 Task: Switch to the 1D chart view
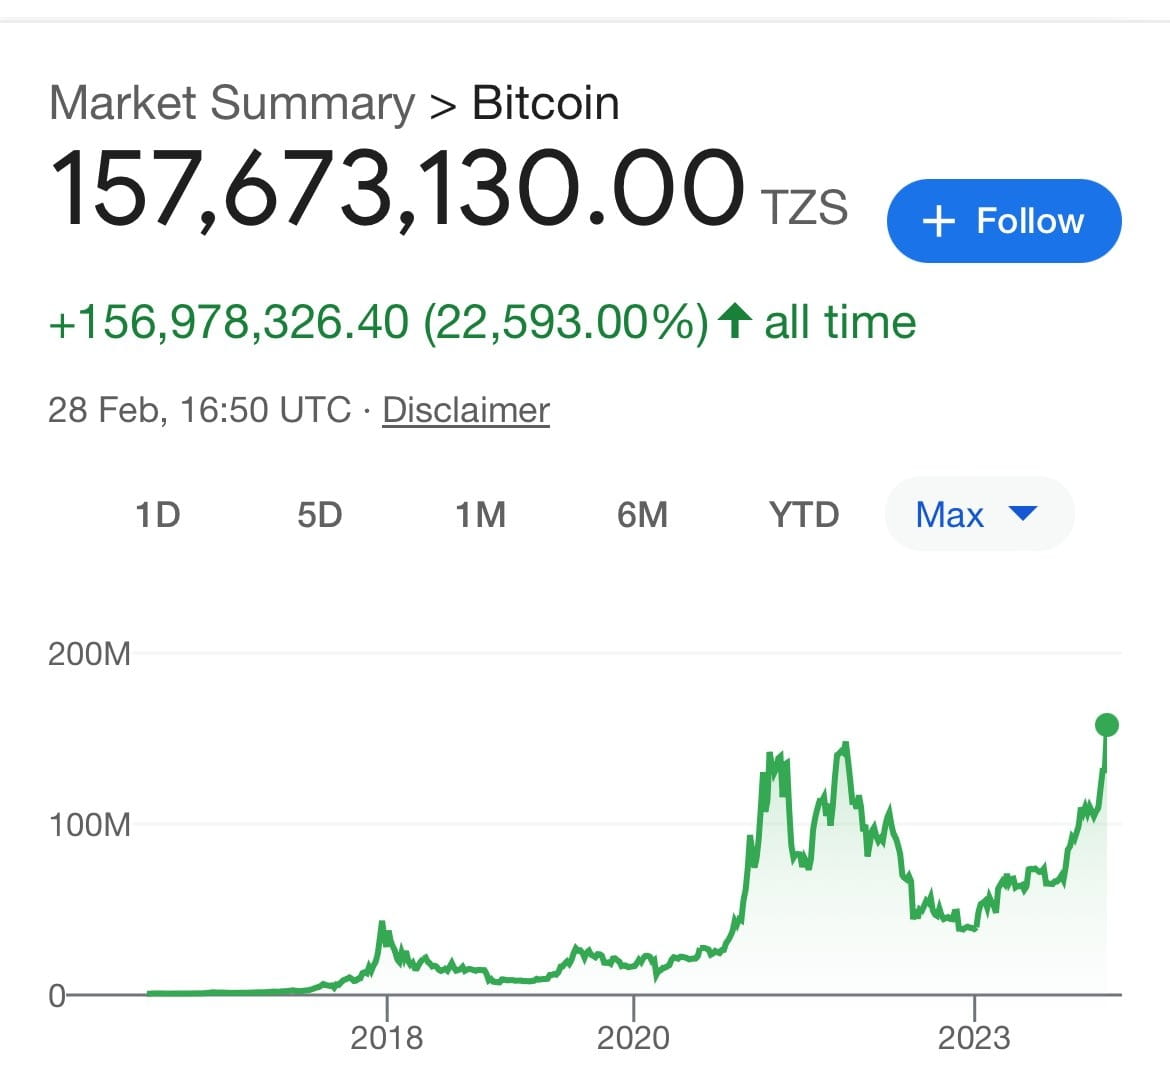pos(157,514)
